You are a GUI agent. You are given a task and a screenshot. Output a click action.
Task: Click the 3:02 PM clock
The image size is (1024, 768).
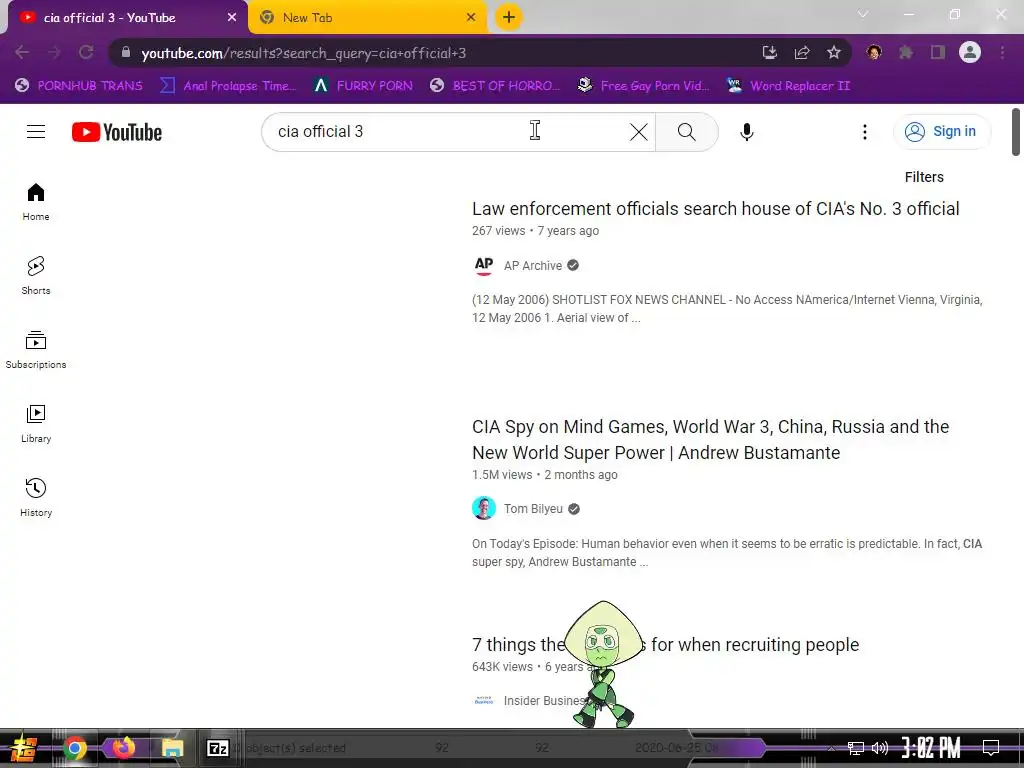[931, 747]
